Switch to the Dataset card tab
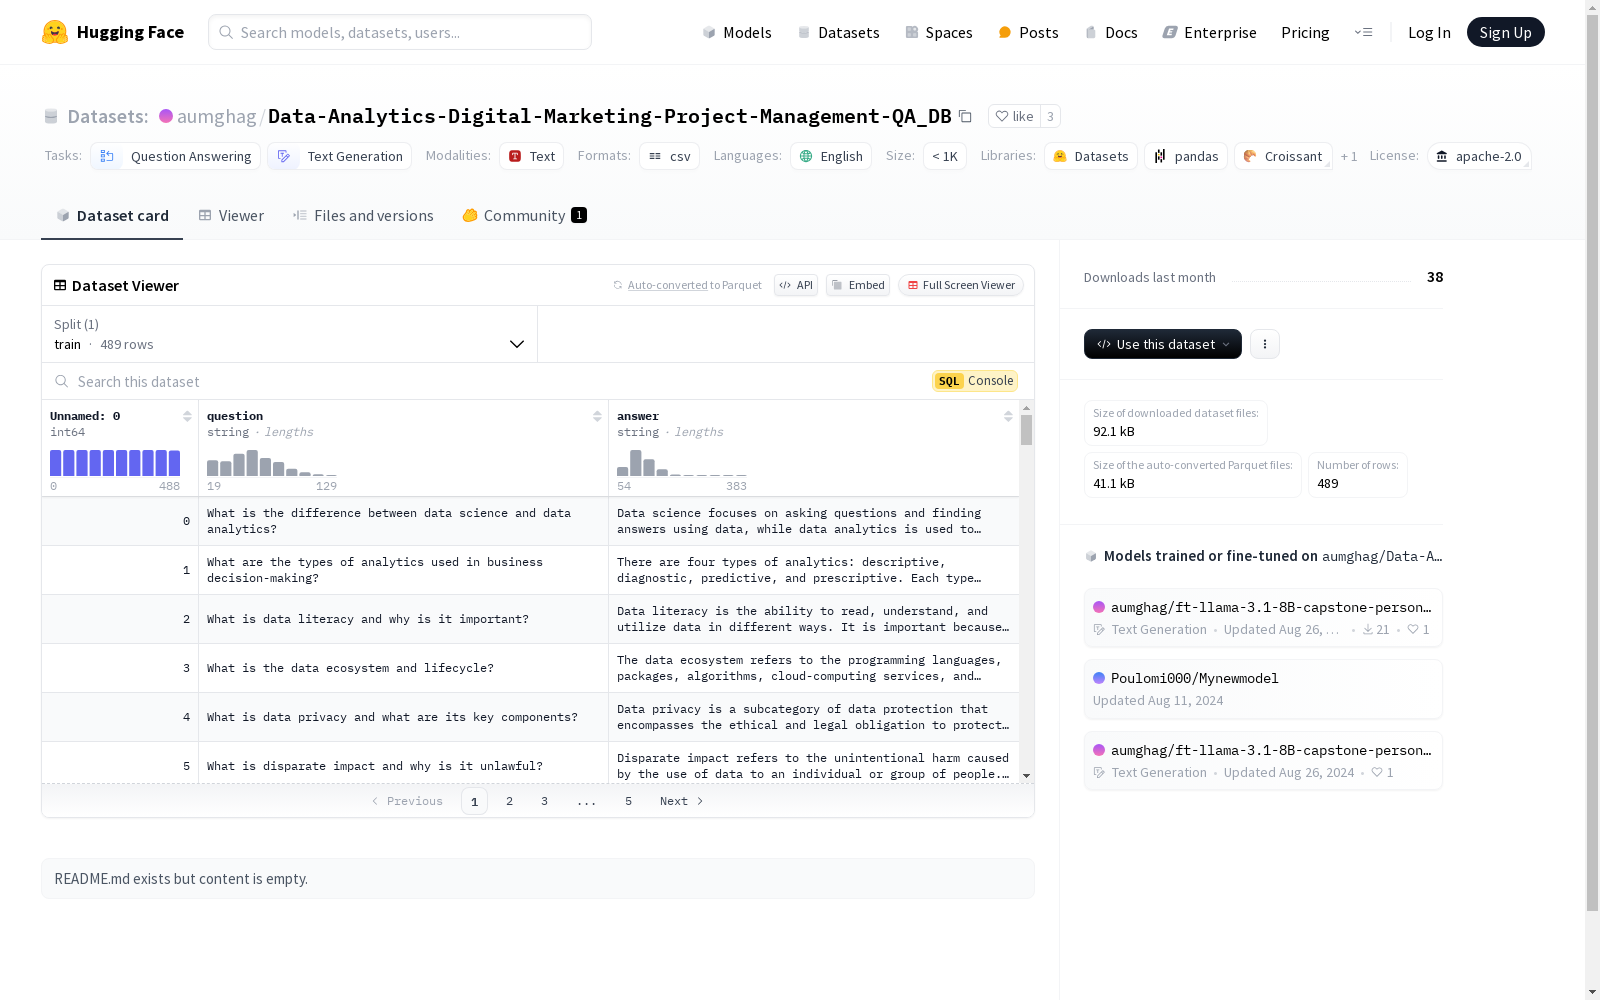 coord(112,216)
